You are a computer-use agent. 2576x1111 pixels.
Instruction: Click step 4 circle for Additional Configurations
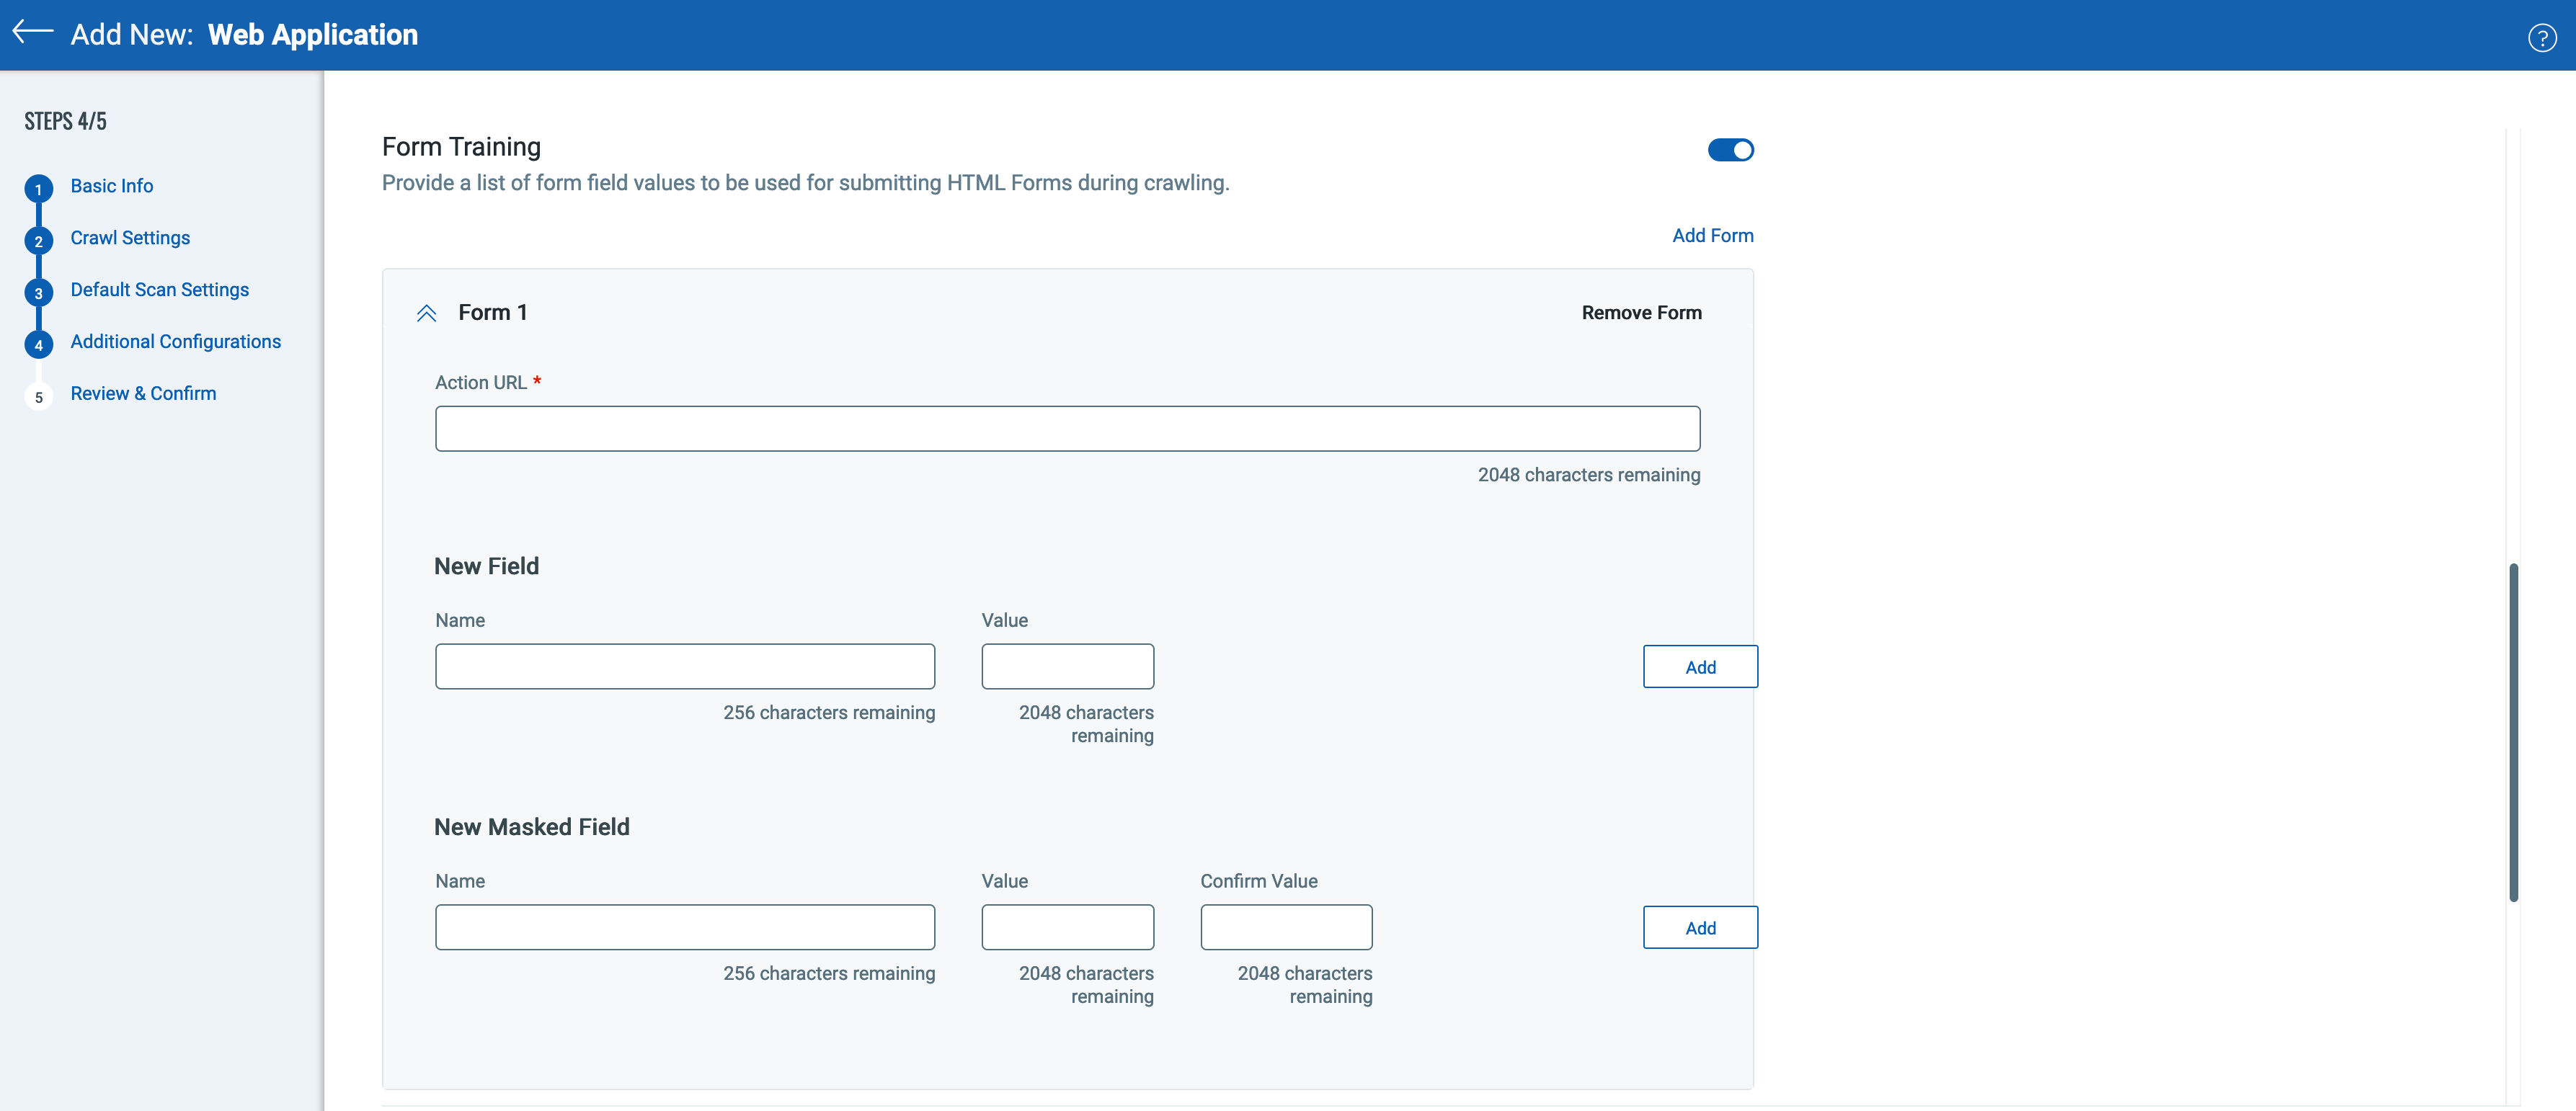click(x=38, y=344)
